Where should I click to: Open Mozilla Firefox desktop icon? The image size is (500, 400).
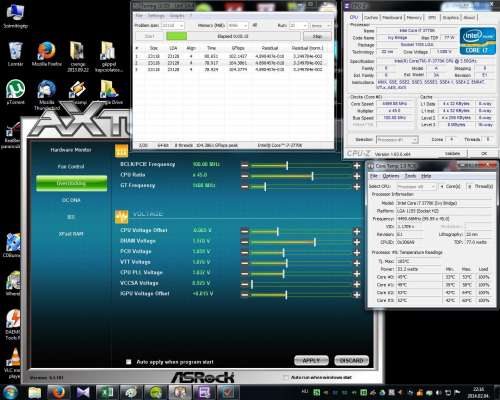[x=47, y=53]
